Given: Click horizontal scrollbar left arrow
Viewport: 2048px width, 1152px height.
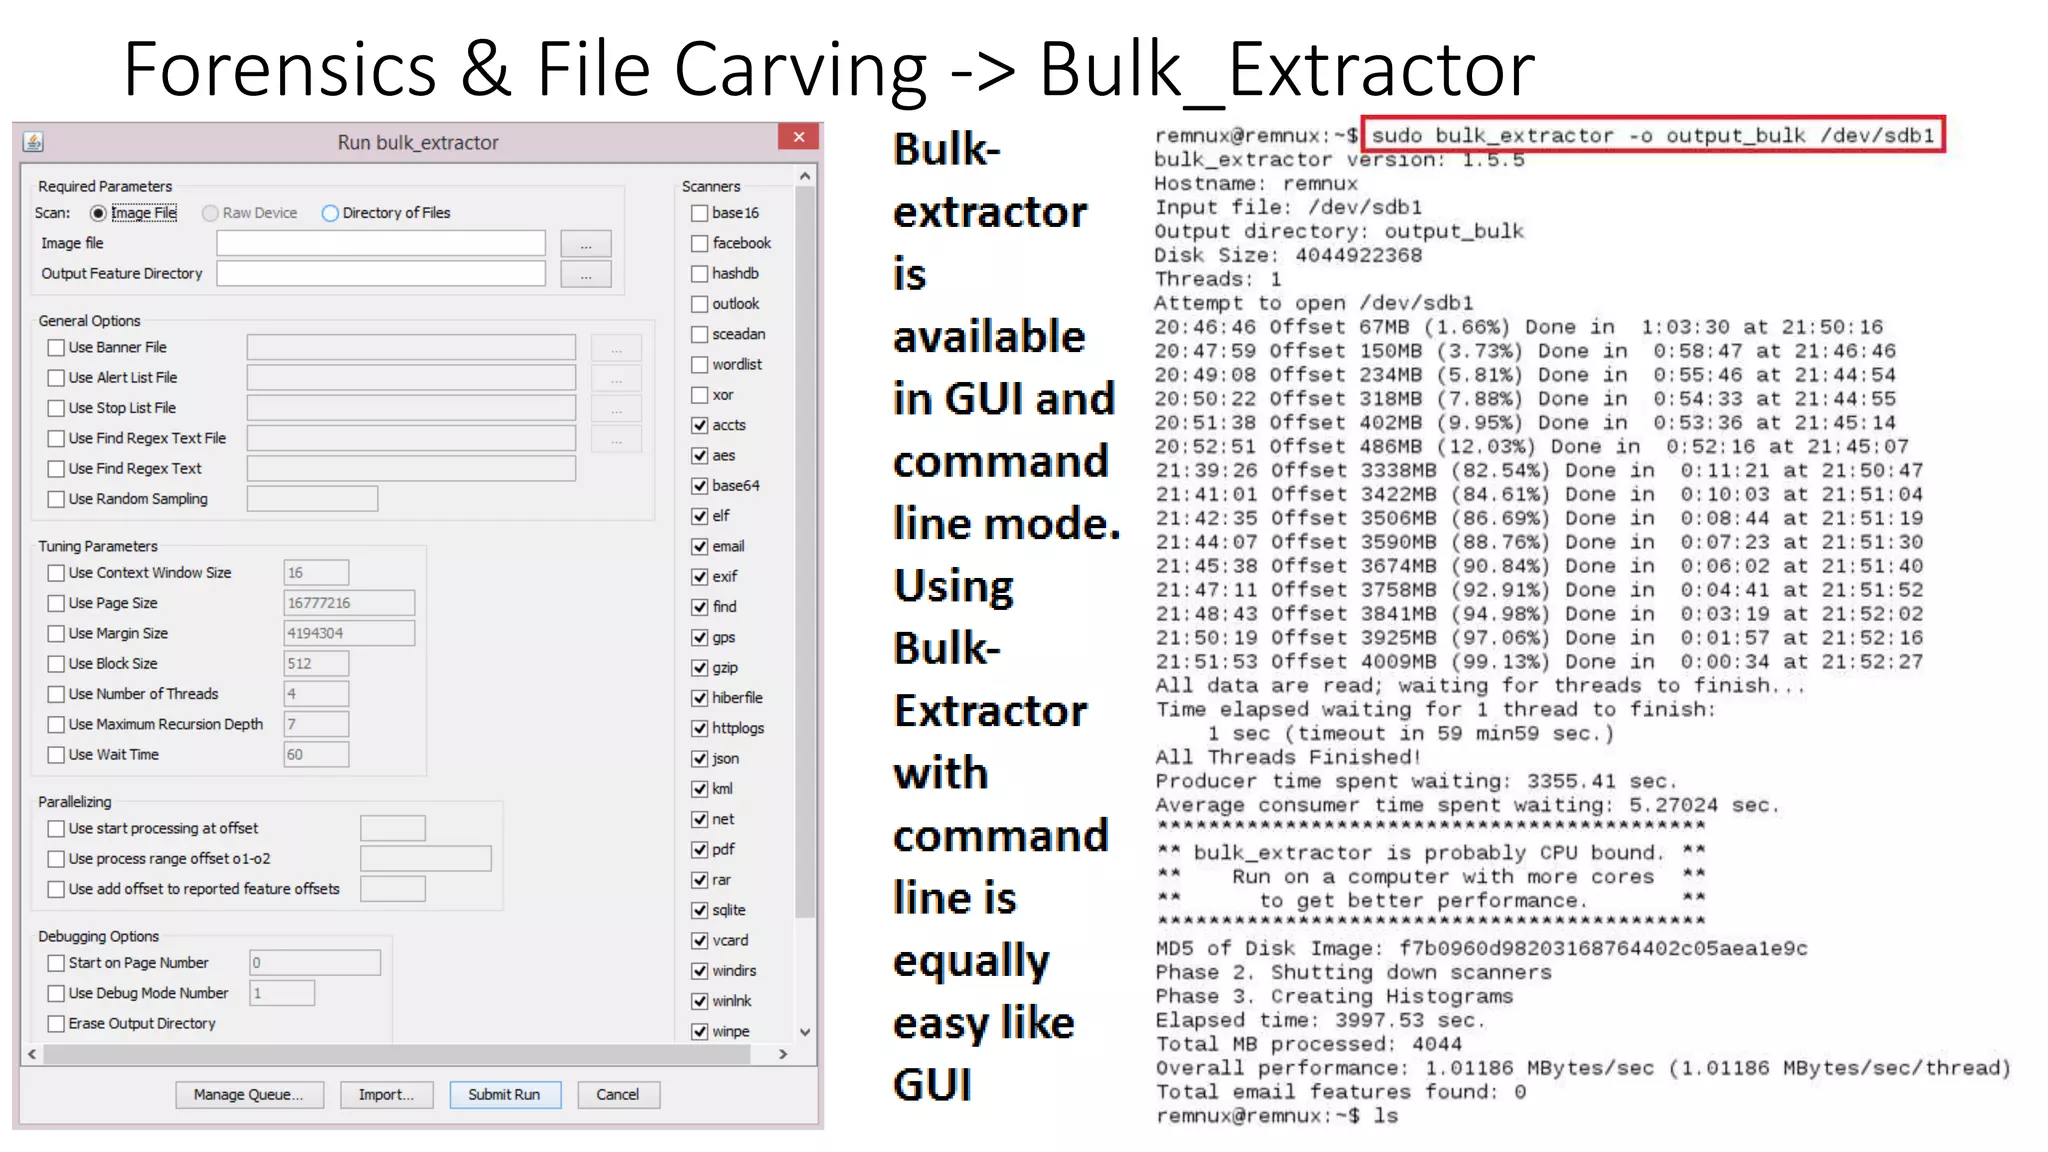Looking at the screenshot, I should (x=33, y=1054).
